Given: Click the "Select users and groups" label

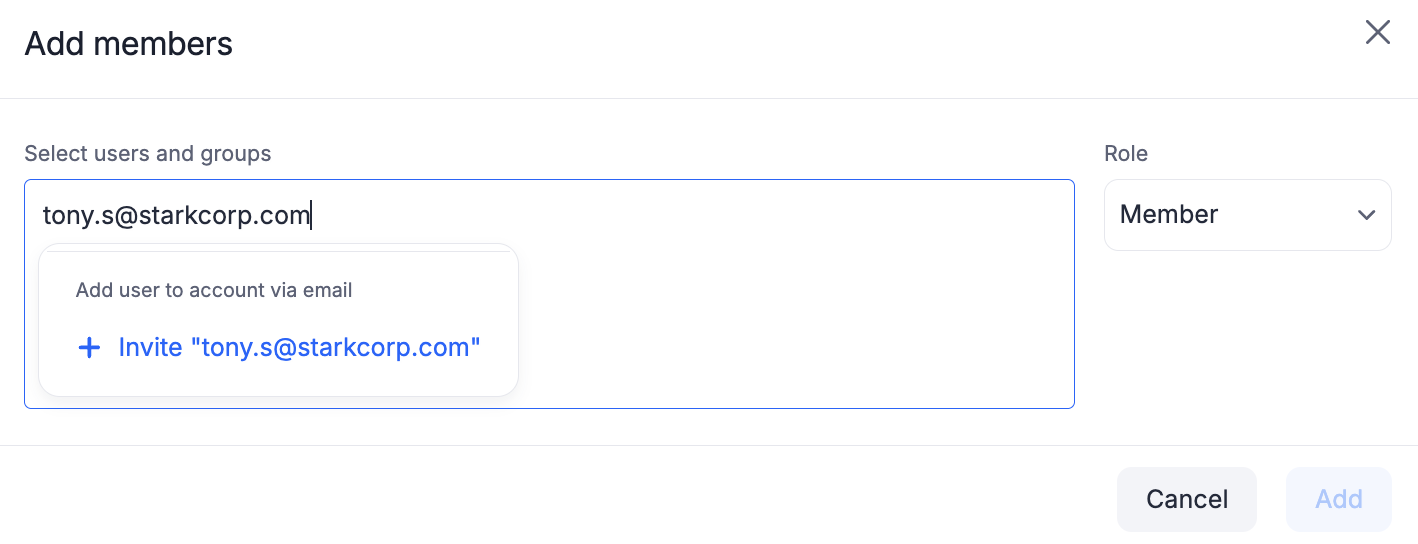Looking at the screenshot, I should (148, 154).
